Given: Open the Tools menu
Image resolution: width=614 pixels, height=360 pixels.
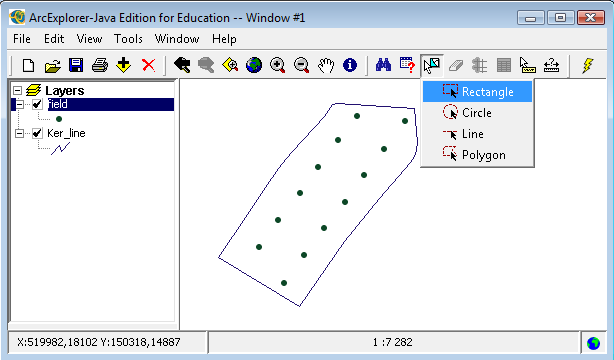Looking at the screenshot, I should pyautogui.click(x=128, y=39).
